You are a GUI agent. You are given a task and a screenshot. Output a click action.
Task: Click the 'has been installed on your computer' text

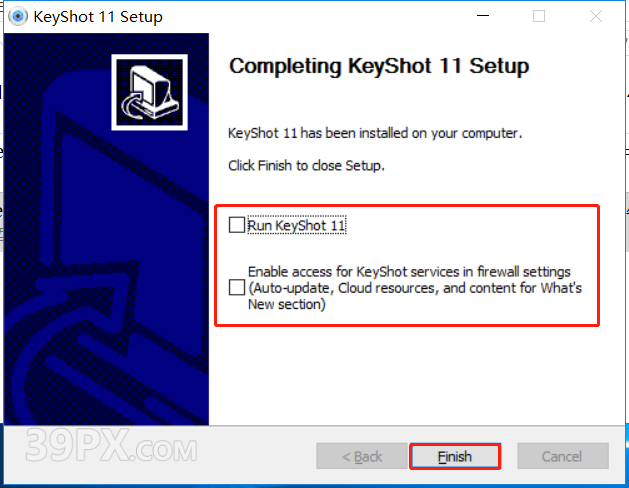coord(411,133)
